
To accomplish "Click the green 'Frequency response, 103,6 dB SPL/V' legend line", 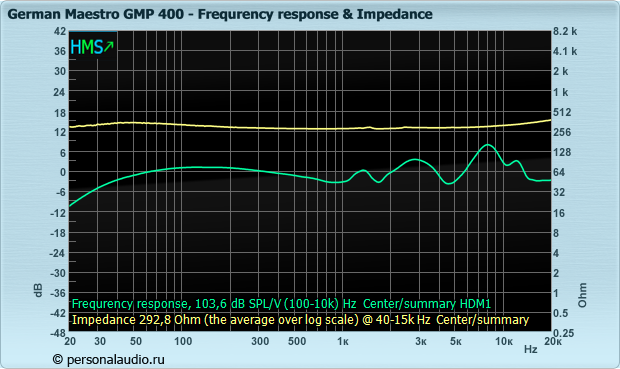I will click(281, 304).
